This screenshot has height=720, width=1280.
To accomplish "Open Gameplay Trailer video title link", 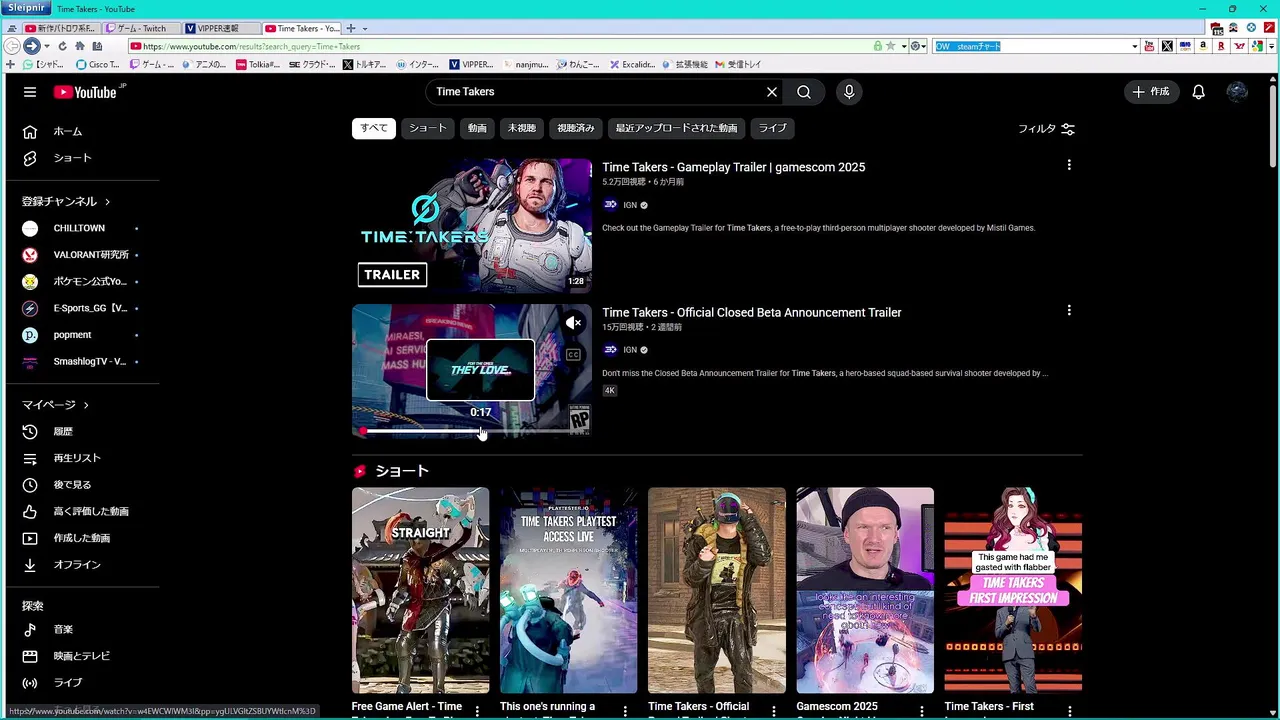I will click(733, 167).
